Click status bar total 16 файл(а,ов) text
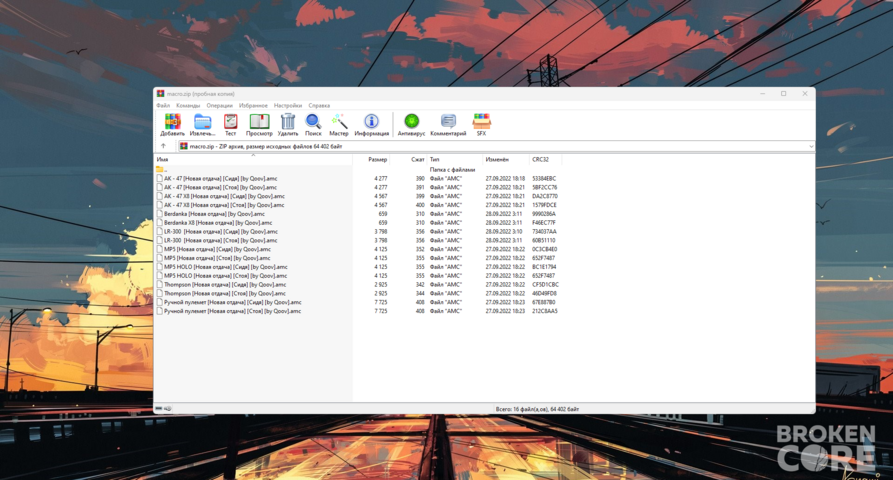 [x=537, y=409]
